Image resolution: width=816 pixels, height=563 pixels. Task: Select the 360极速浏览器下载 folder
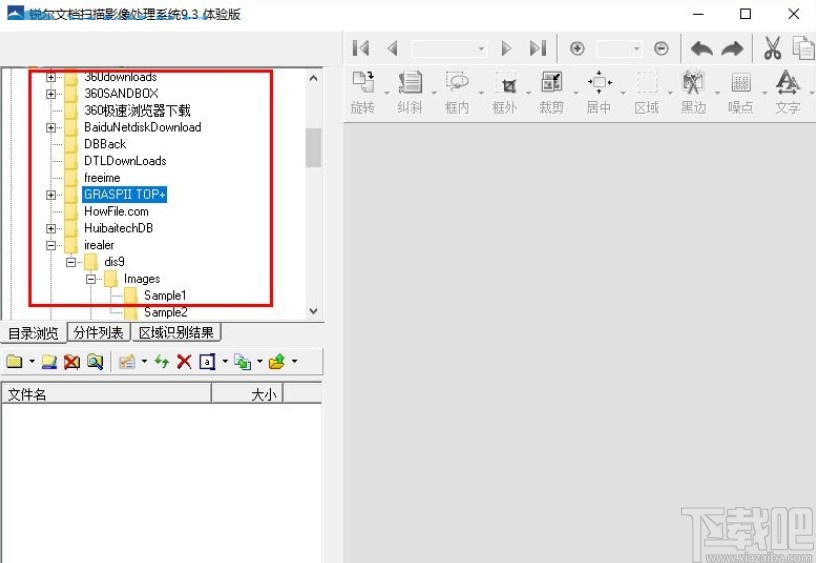pyautogui.click(x=137, y=110)
